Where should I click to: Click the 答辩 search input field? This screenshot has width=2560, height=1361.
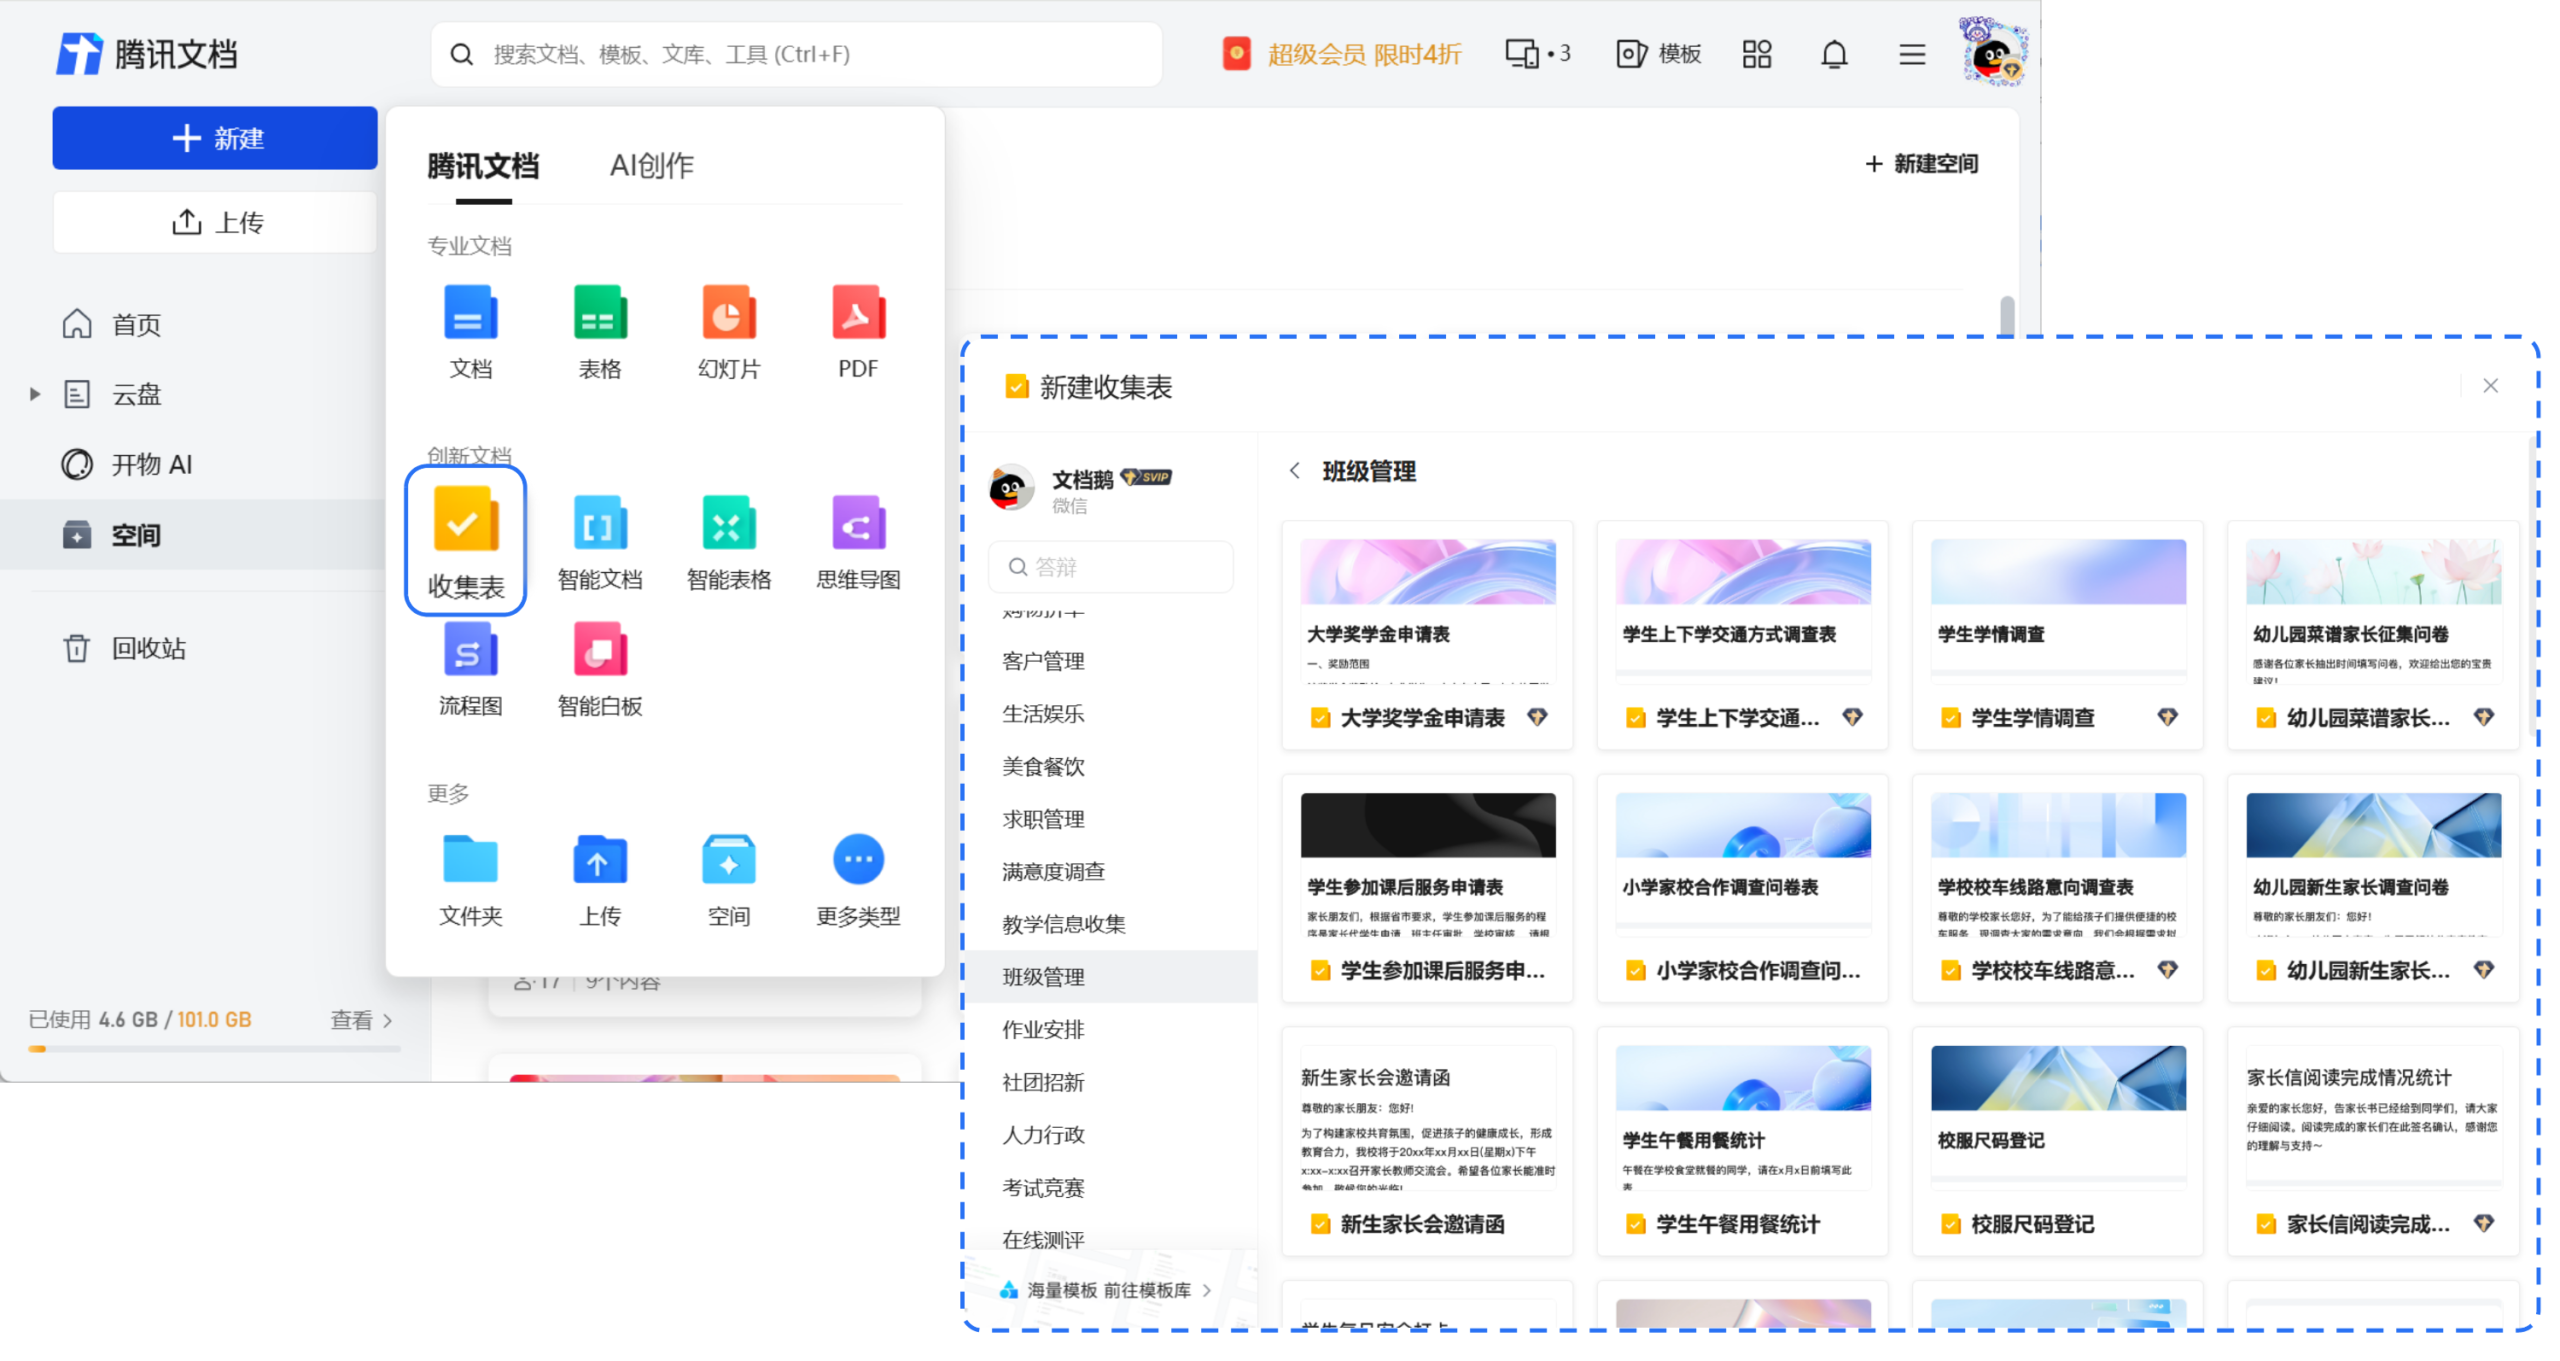click(x=1110, y=566)
